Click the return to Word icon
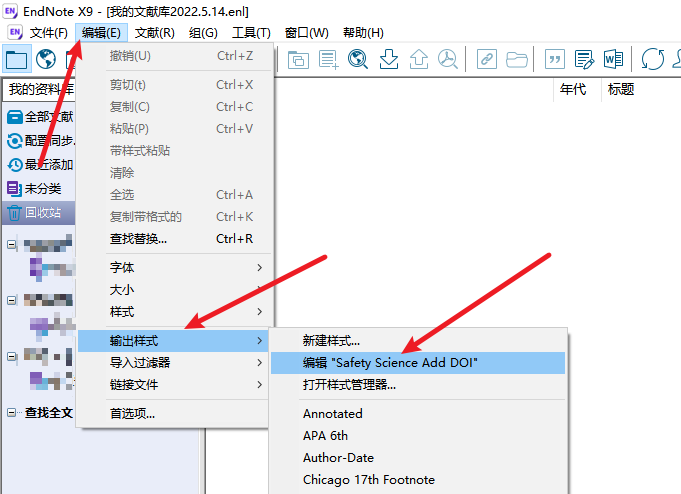681x494 pixels. coord(613,59)
